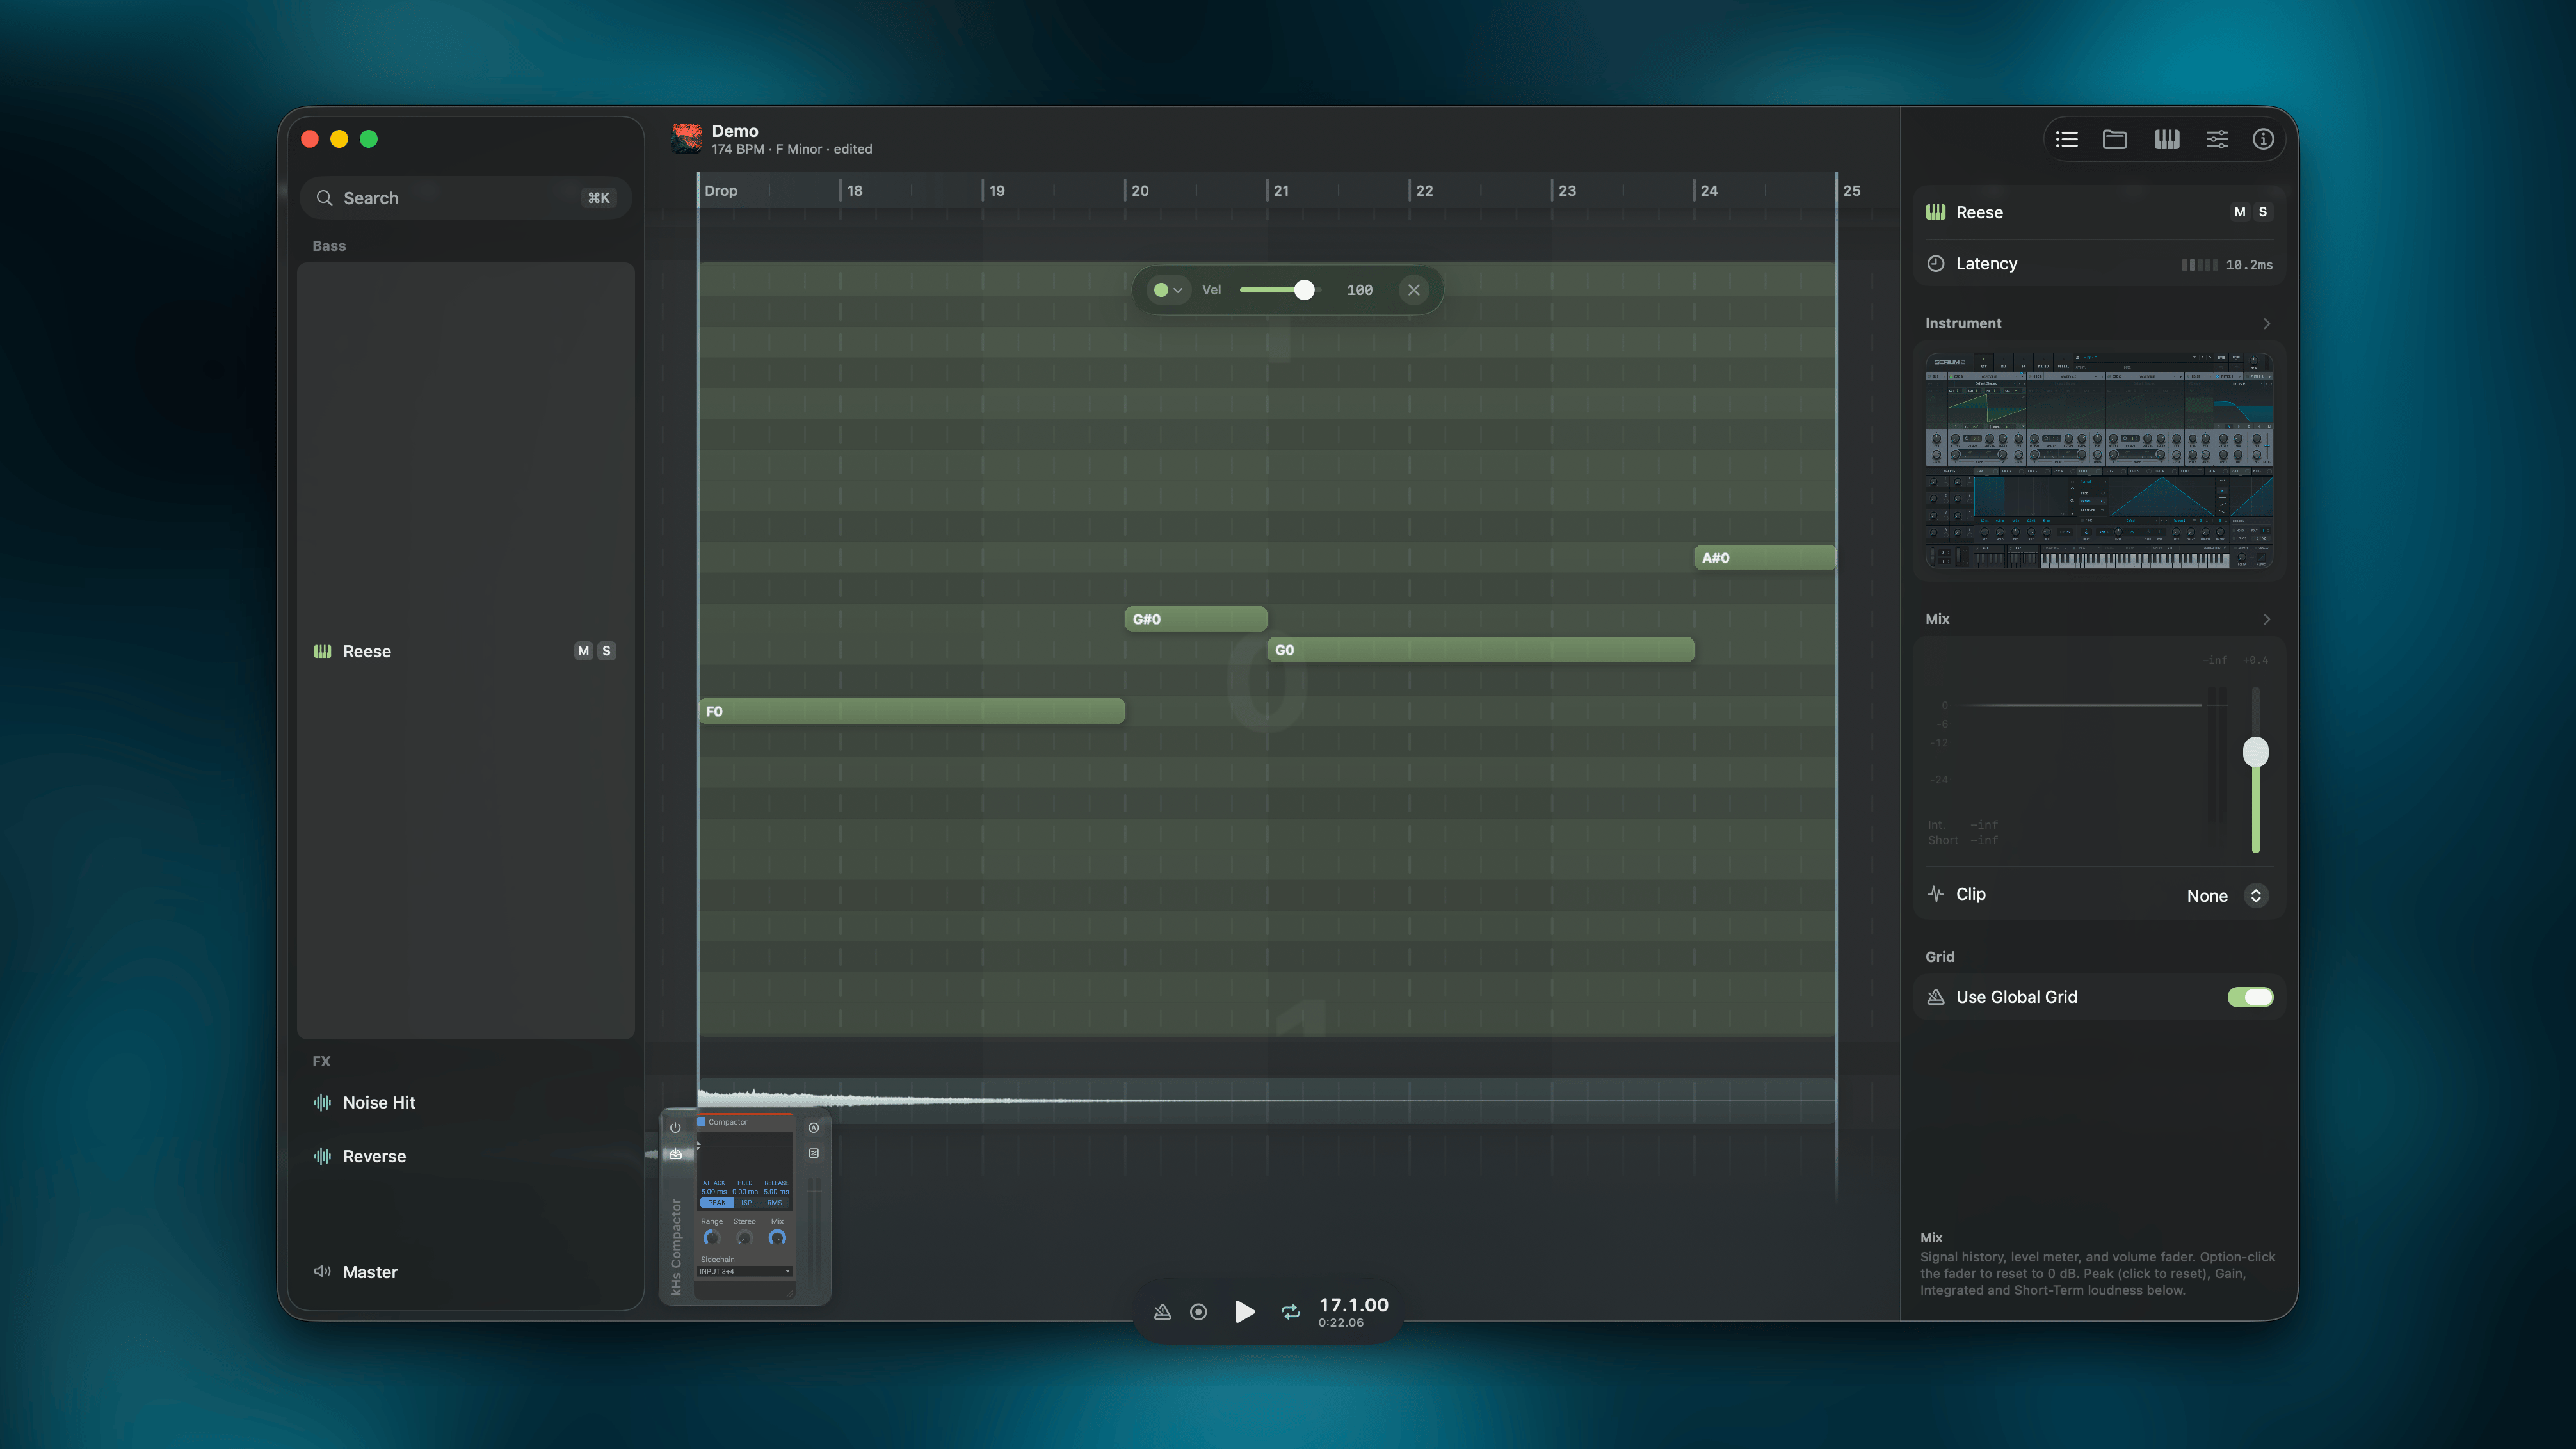Click bar 21 in the timeline ruler
2576x1449 pixels.
1281,191
